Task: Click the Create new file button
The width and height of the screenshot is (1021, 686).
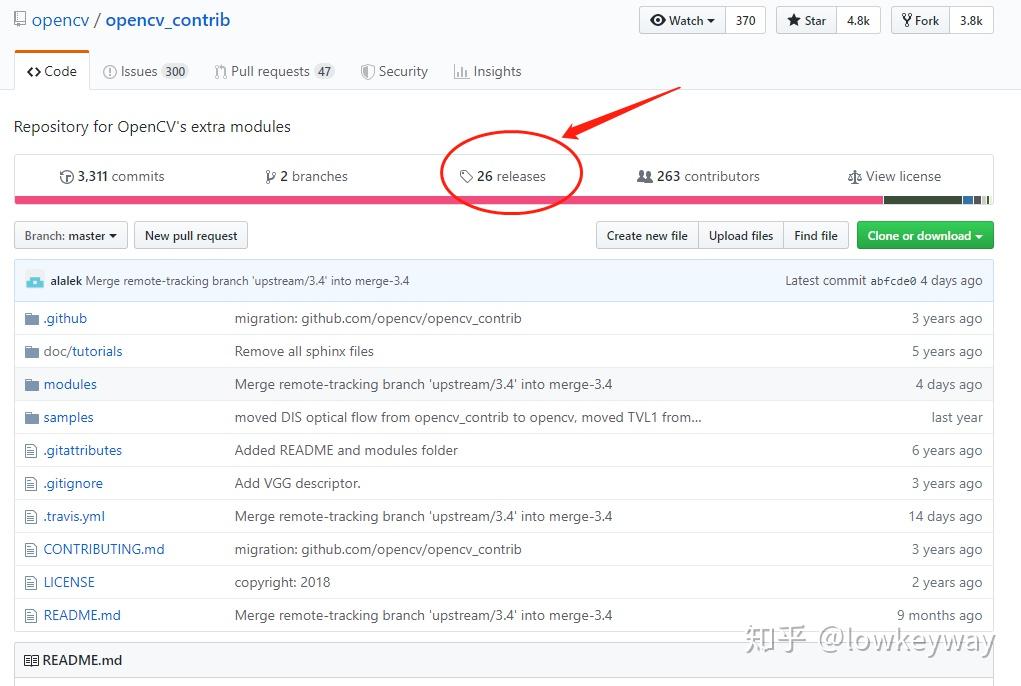Action: [x=647, y=235]
